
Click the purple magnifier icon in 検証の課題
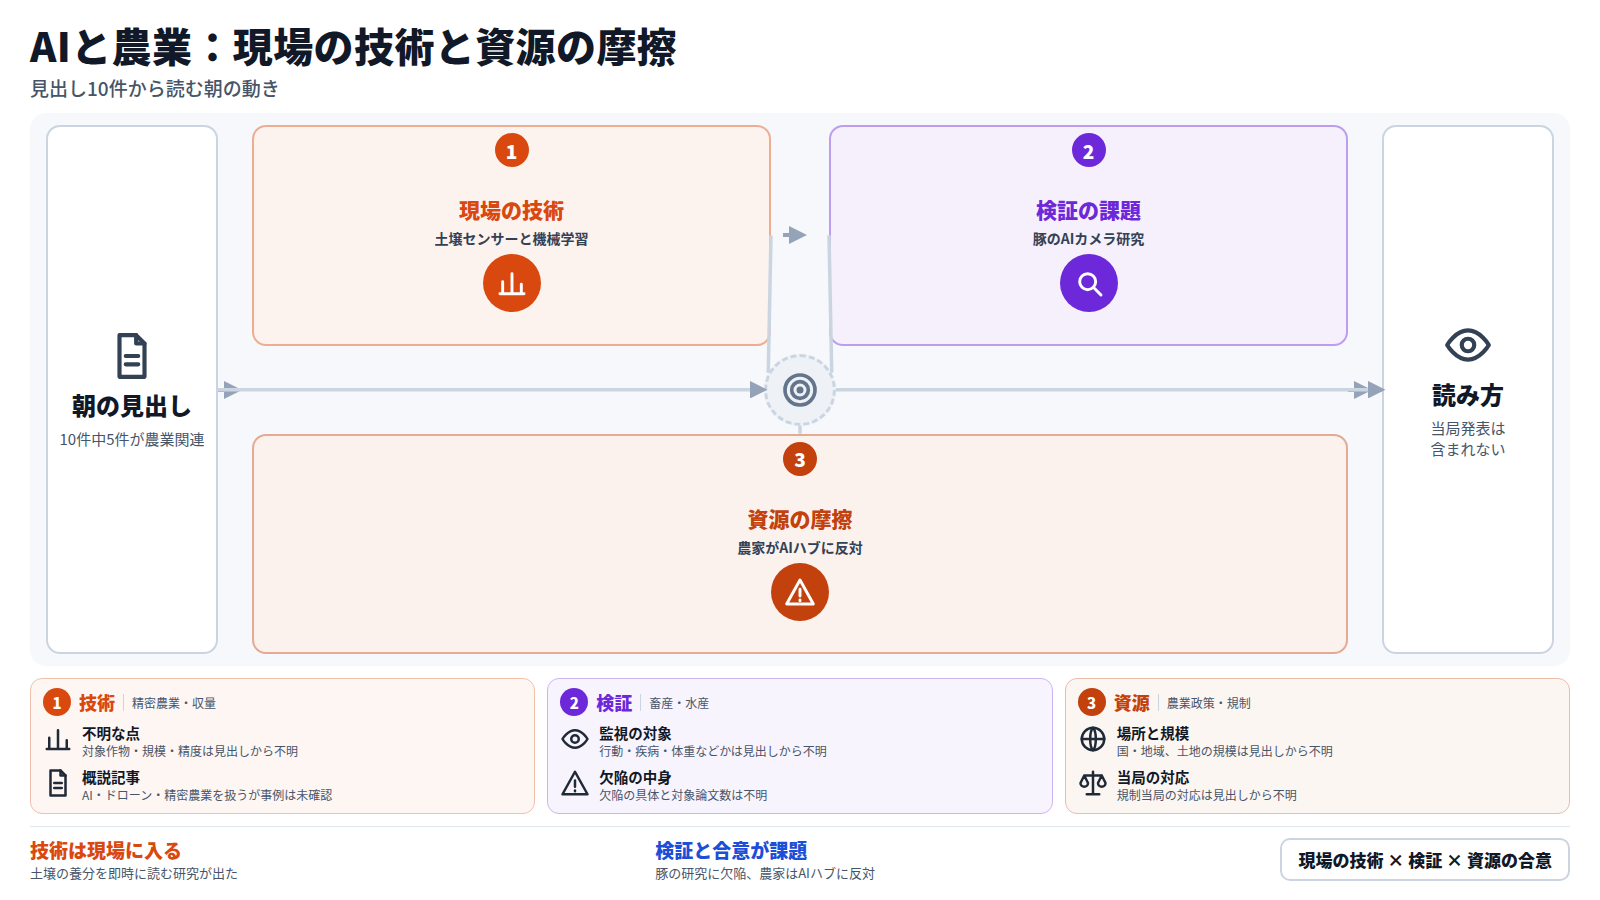coord(1089,283)
